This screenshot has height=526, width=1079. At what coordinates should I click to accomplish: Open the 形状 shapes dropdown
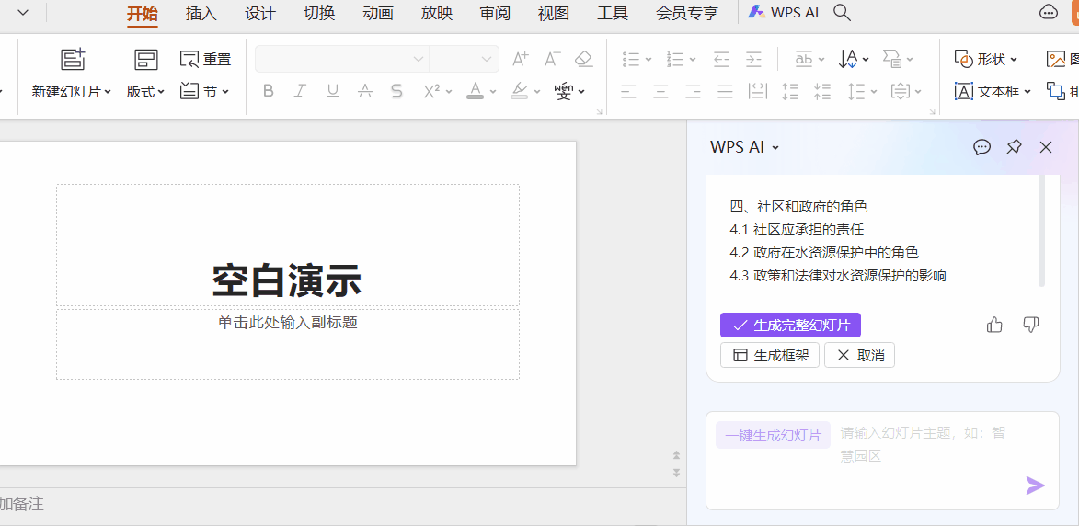point(986,59)
